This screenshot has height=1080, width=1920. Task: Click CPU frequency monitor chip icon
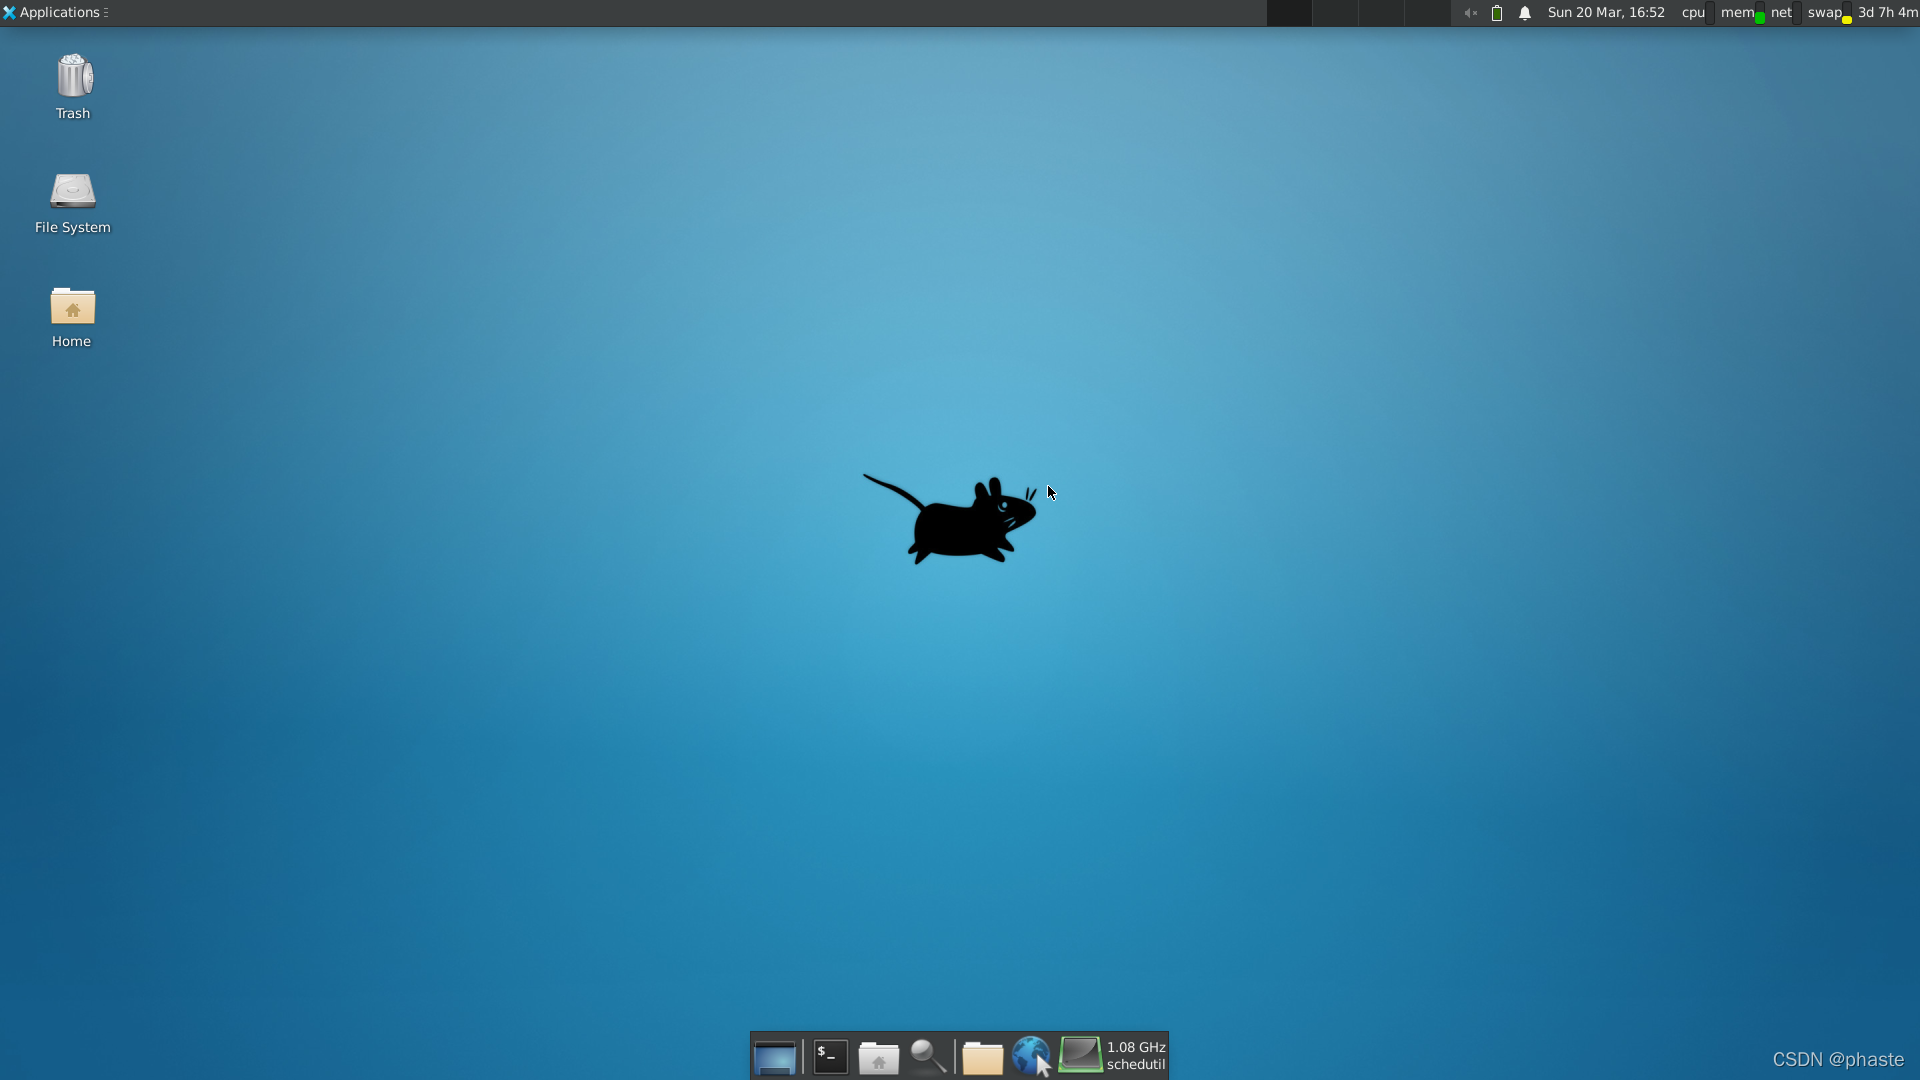[x=1081, y=1055]
